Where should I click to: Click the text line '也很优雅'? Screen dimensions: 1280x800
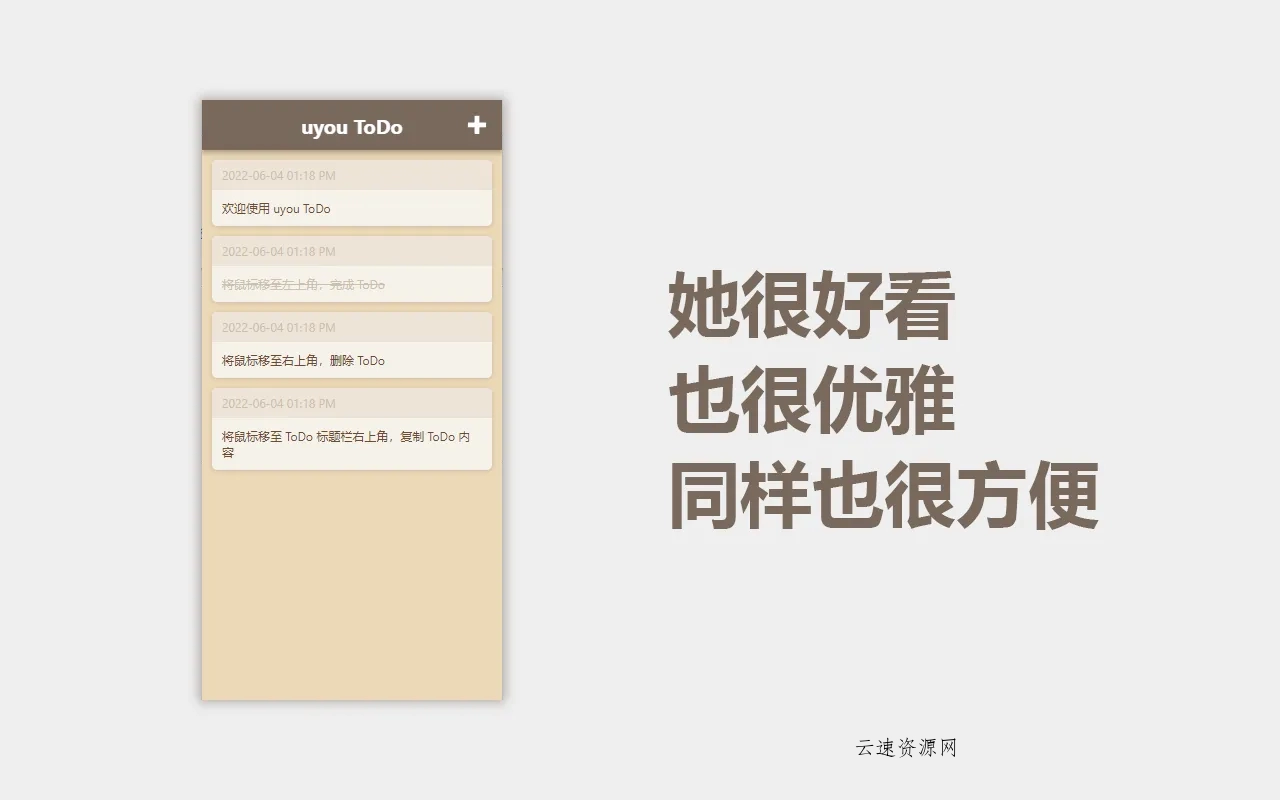[x=812, y=400]
